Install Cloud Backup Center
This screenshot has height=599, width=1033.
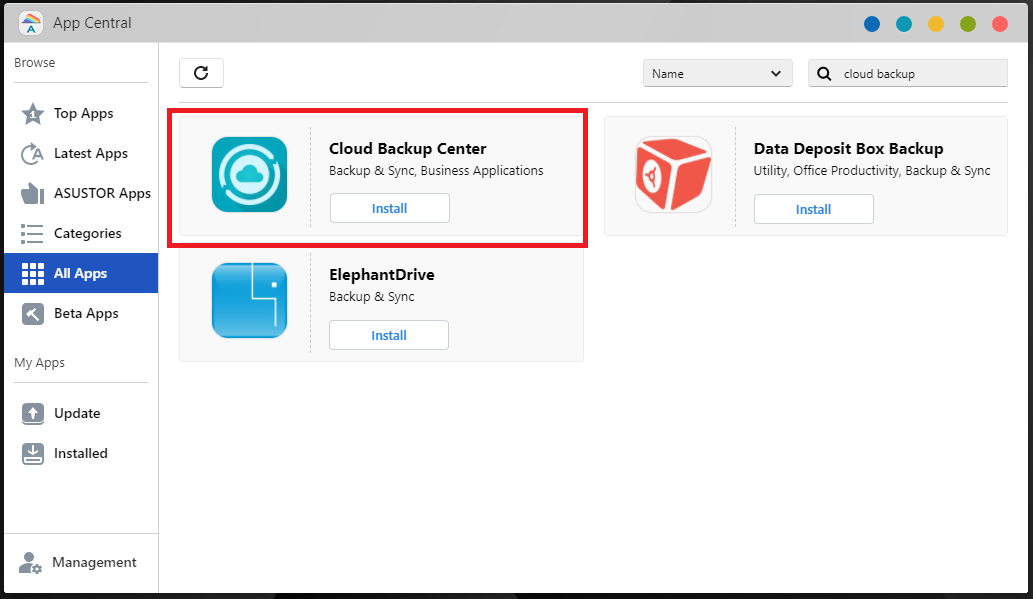point(390,208)
